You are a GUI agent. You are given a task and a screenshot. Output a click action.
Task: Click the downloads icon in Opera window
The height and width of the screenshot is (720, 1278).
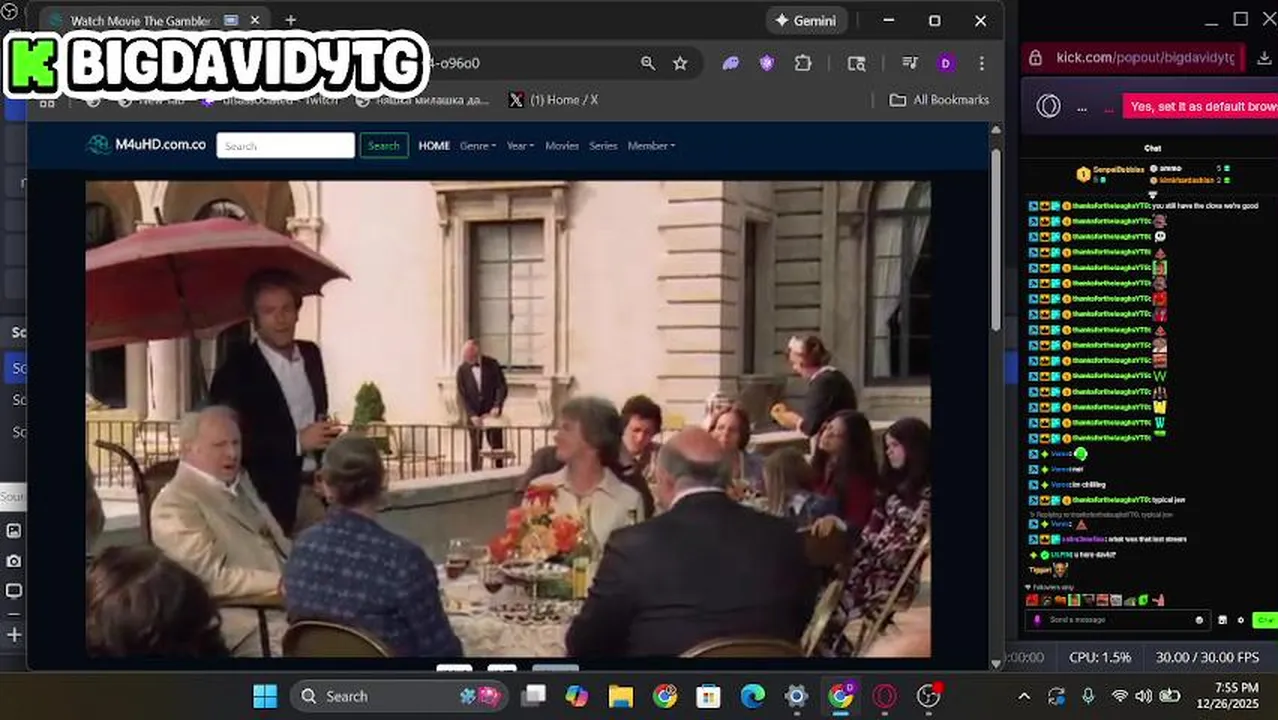[x=1264, y=58]
